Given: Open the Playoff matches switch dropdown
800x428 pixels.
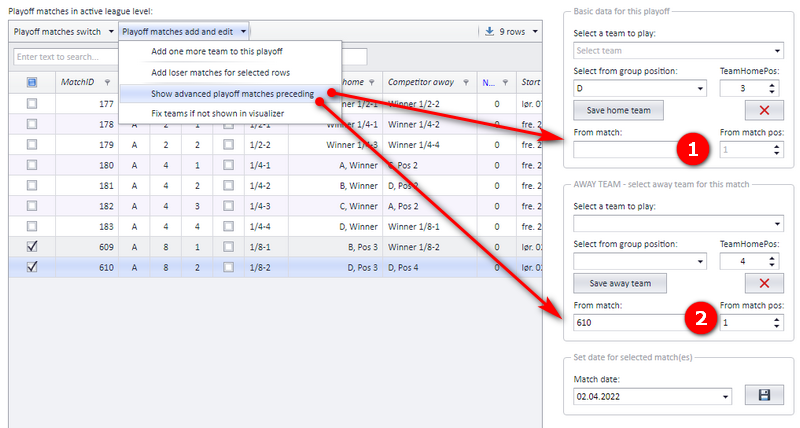Looking at the screenshot, I should (63, 32).
